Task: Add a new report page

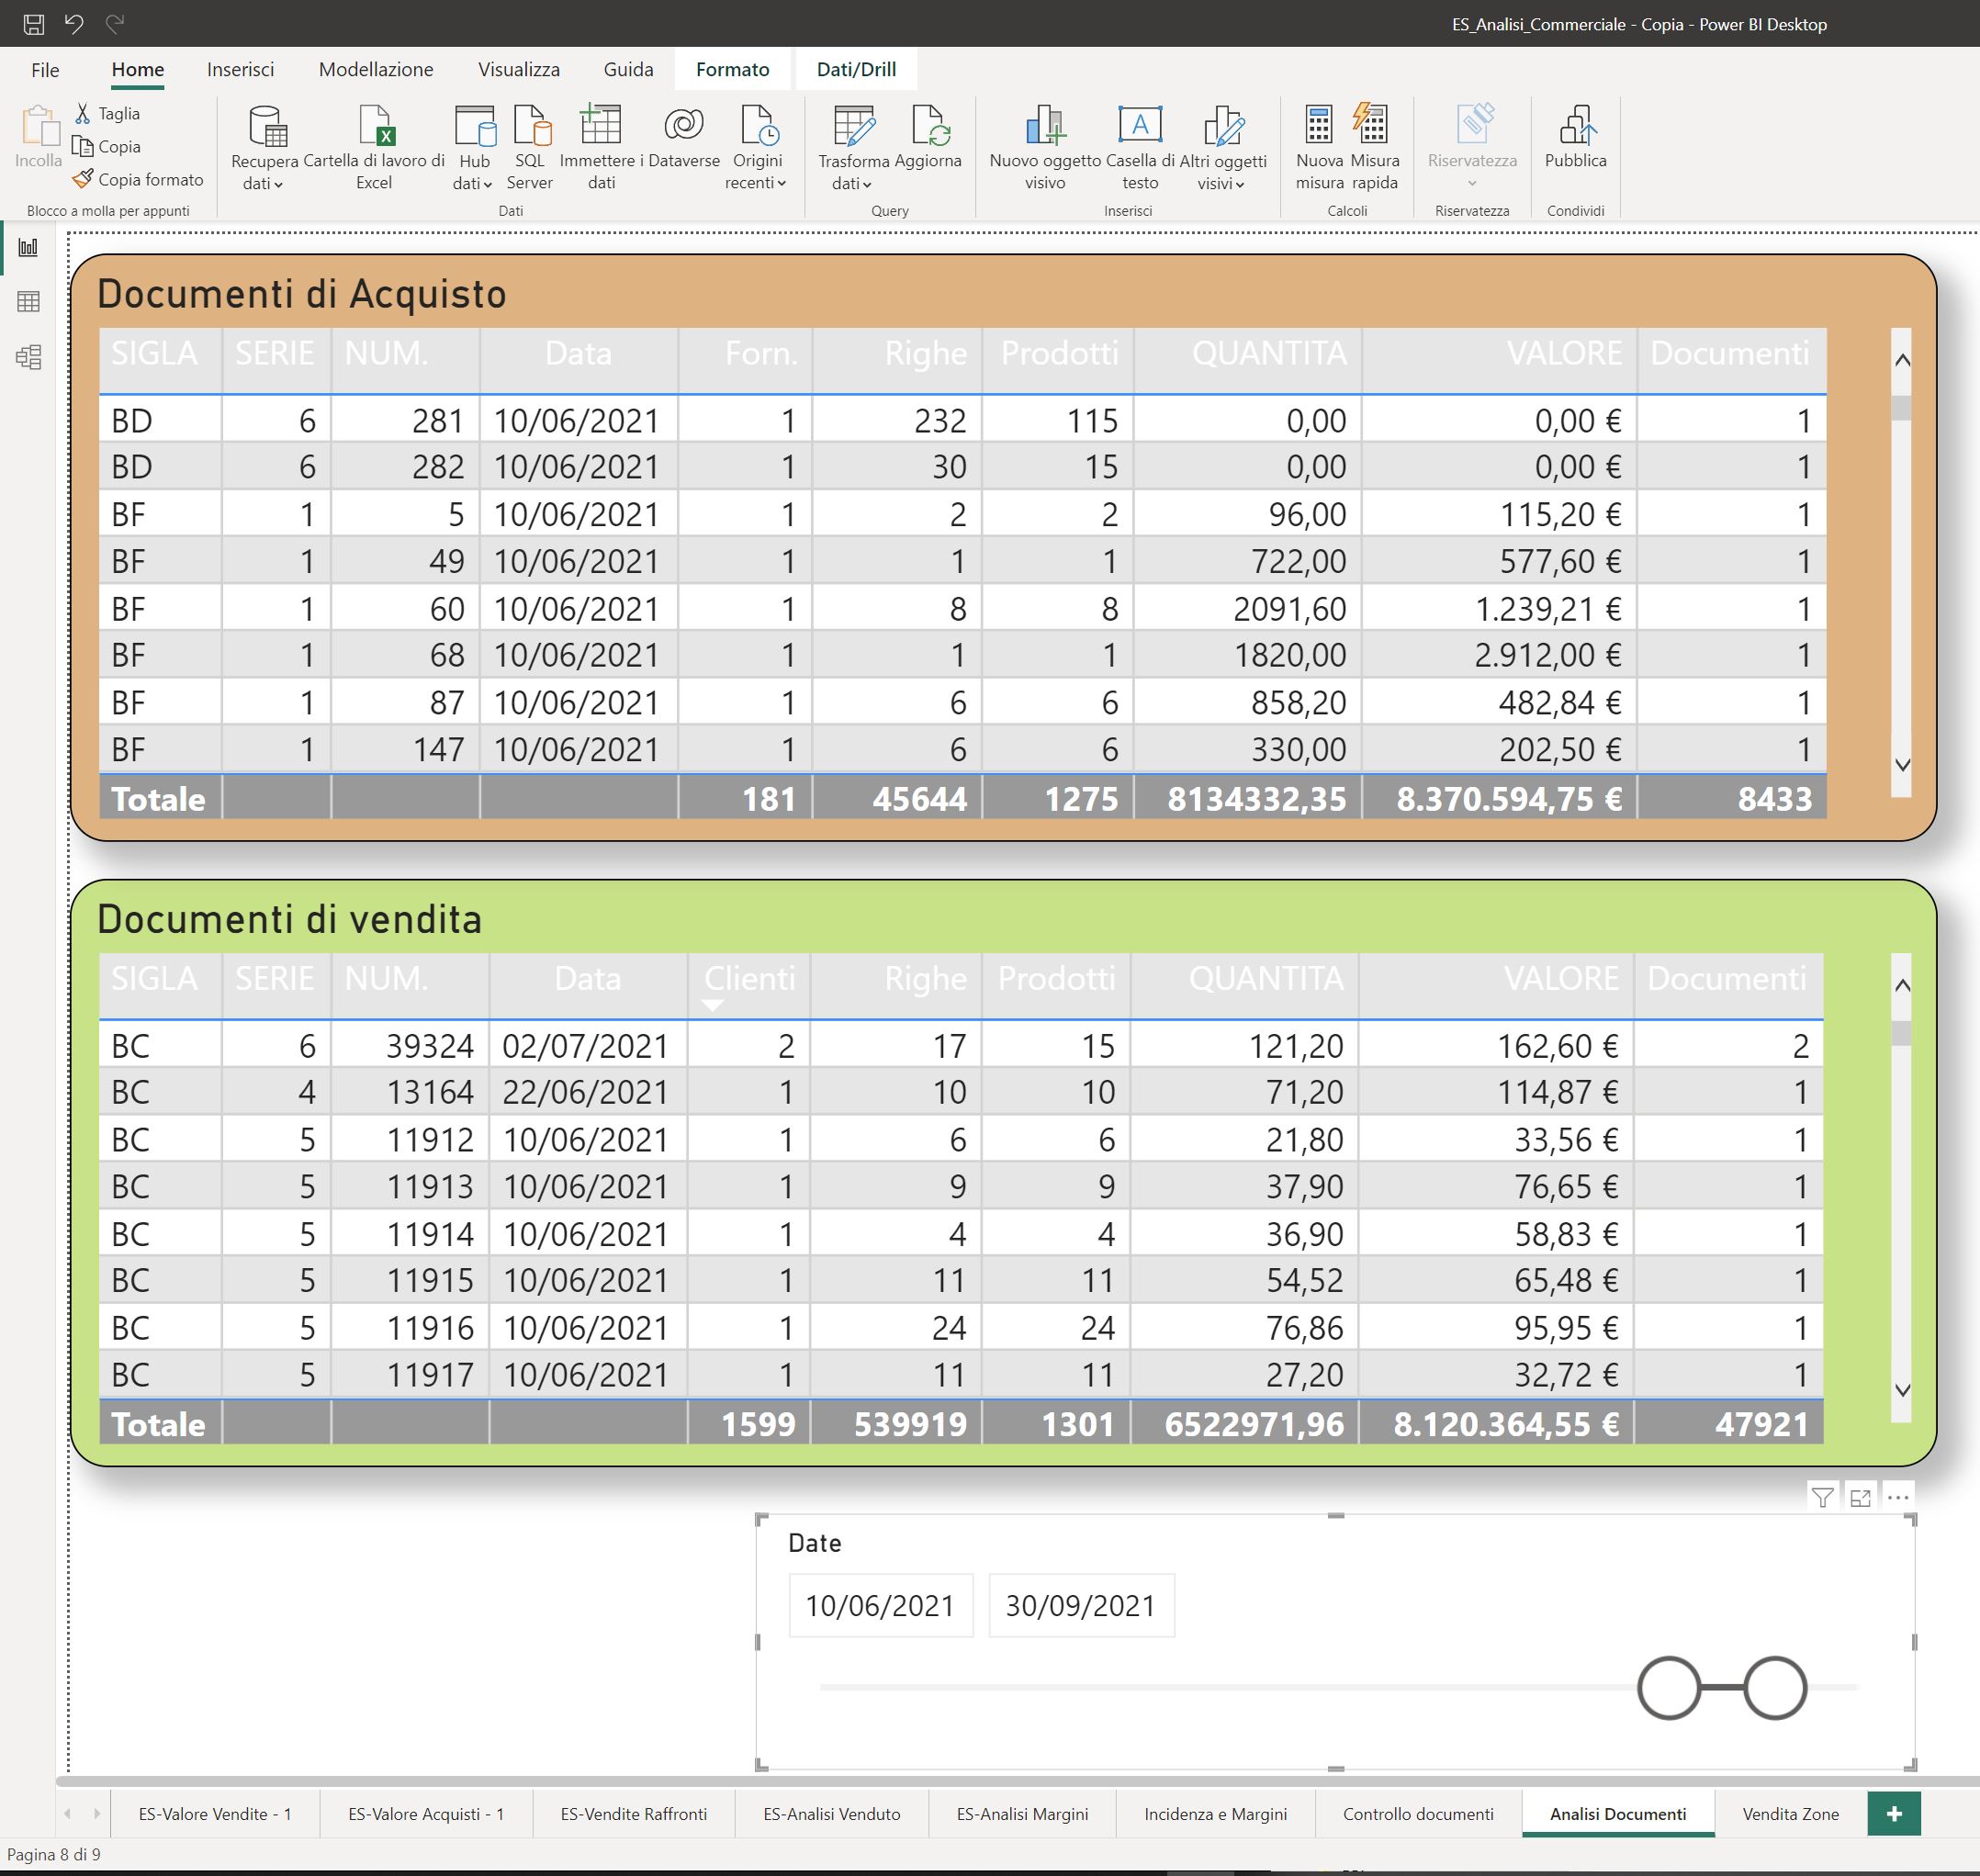Action: point(1893,1813)
